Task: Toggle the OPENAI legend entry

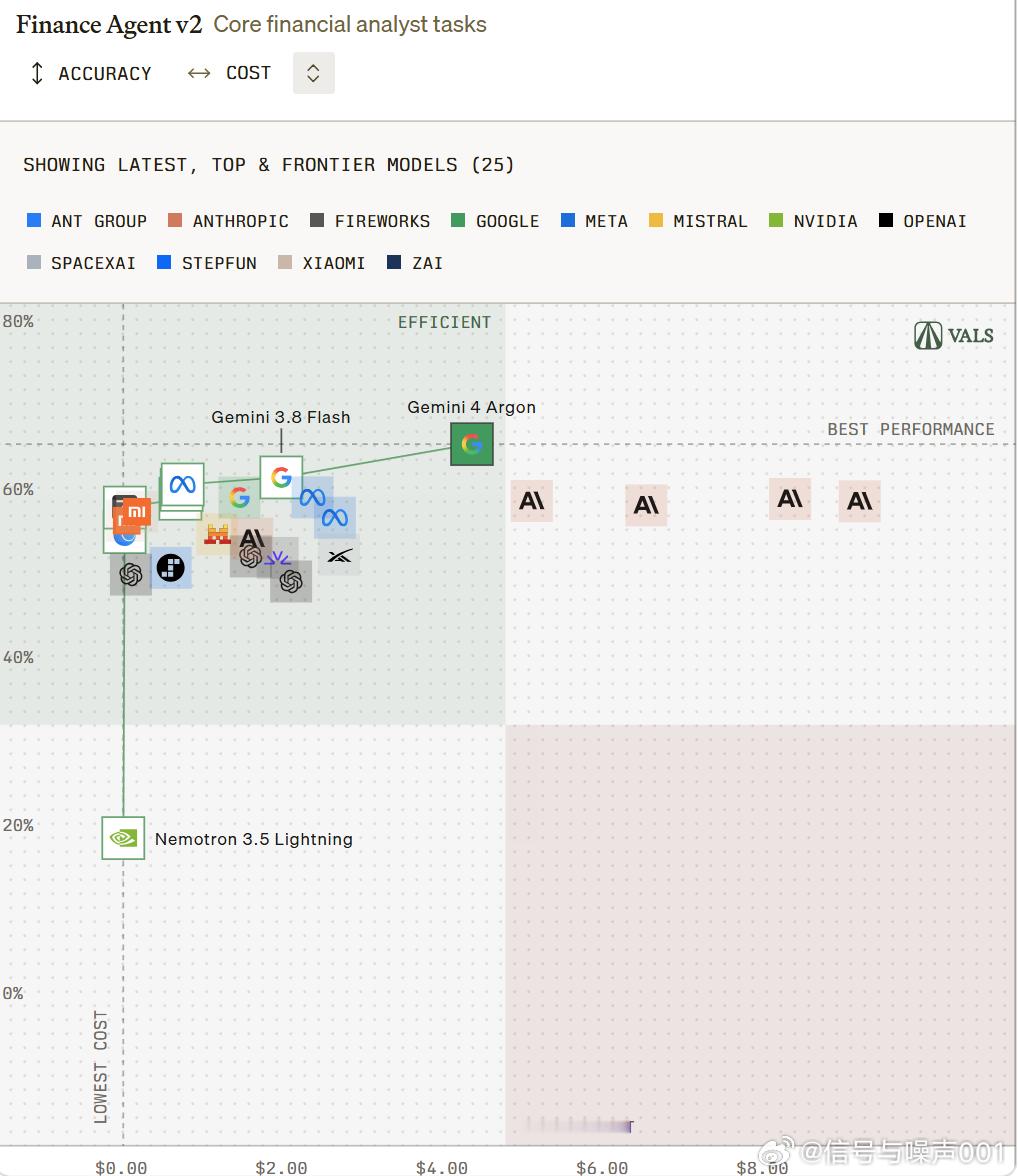Action: click(923, 220)
